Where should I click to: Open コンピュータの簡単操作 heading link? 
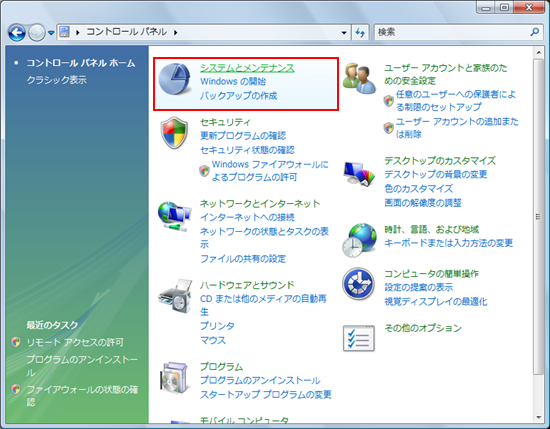(431, 273)
